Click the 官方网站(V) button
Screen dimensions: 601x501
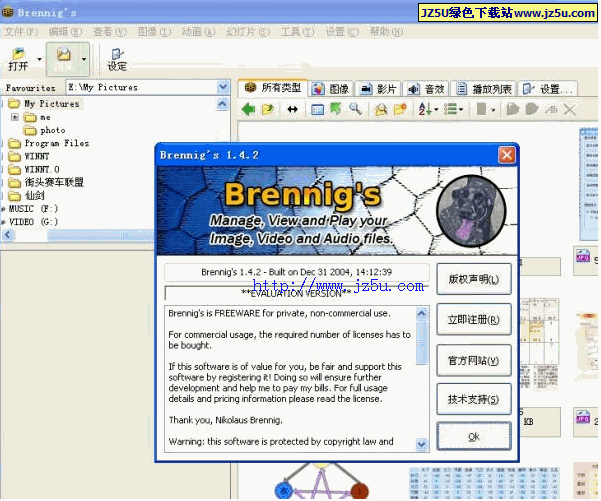point(474,360)
